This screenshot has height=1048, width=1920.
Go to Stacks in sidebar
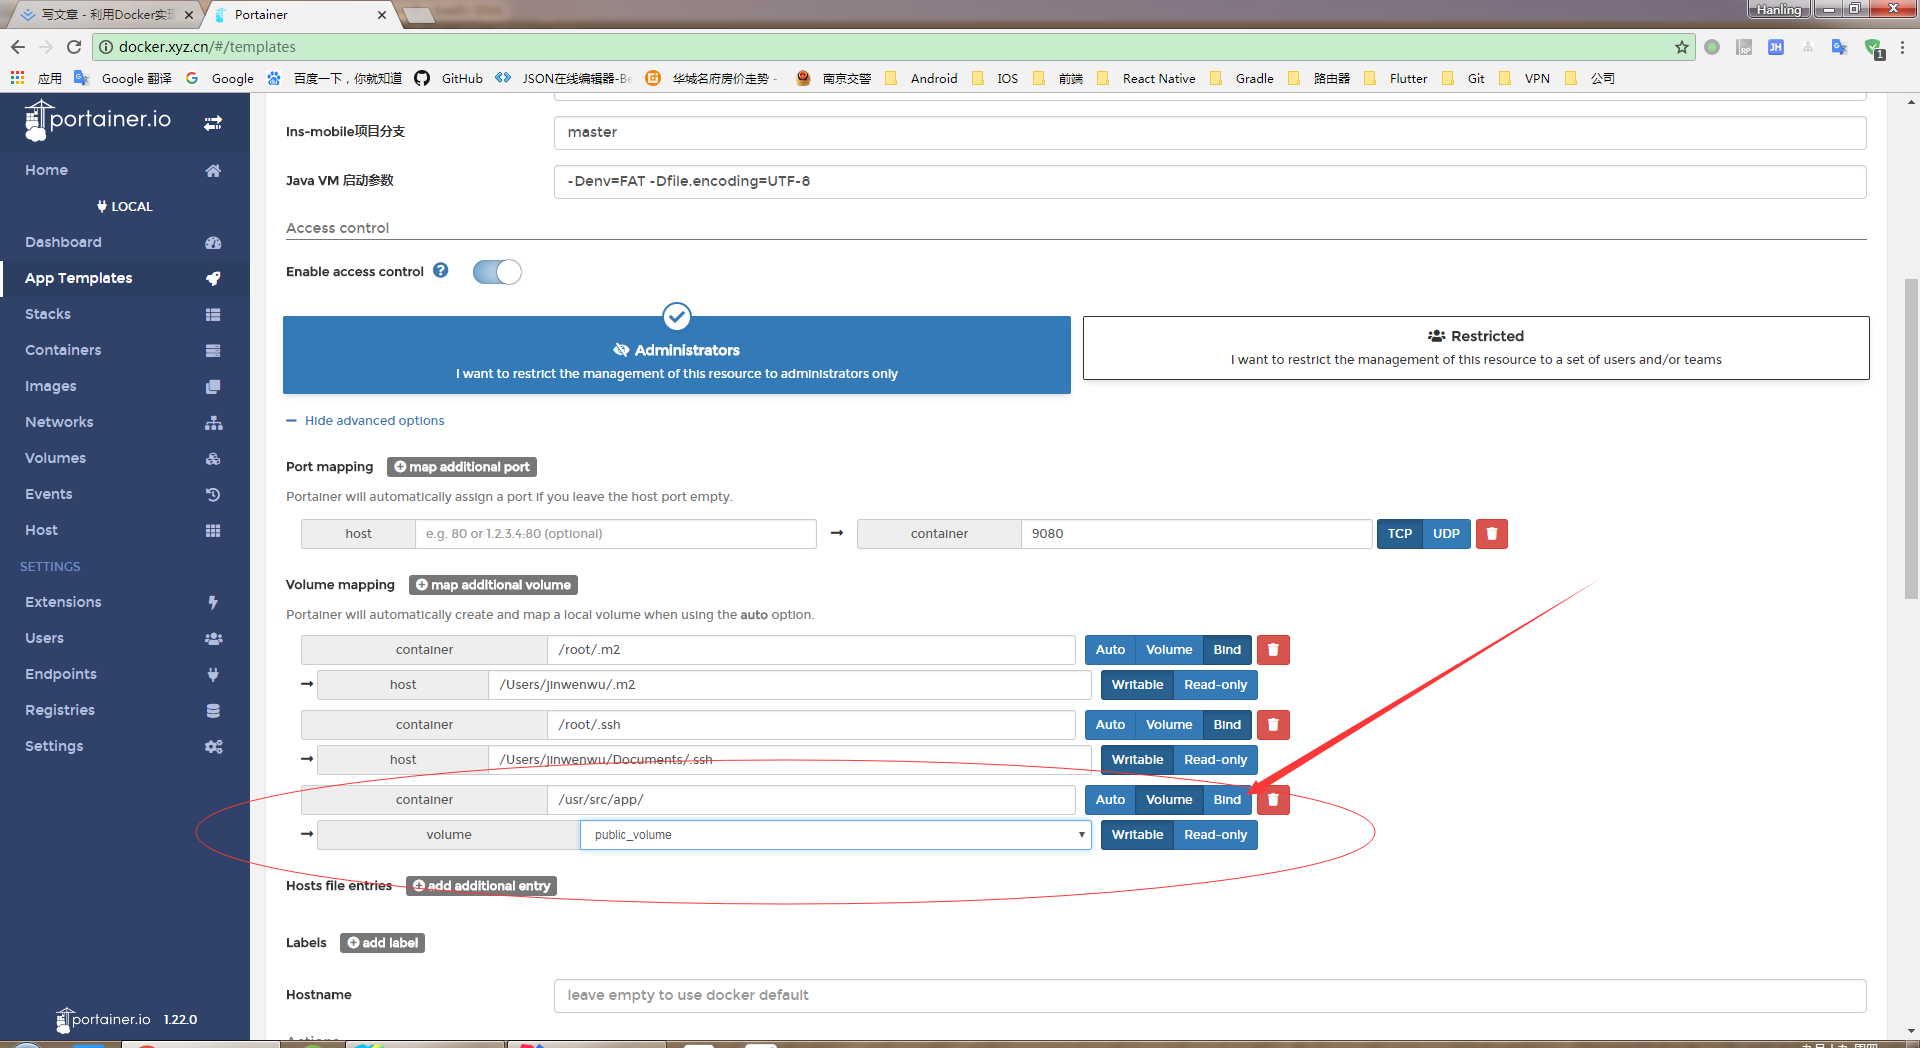click(48, 314)
